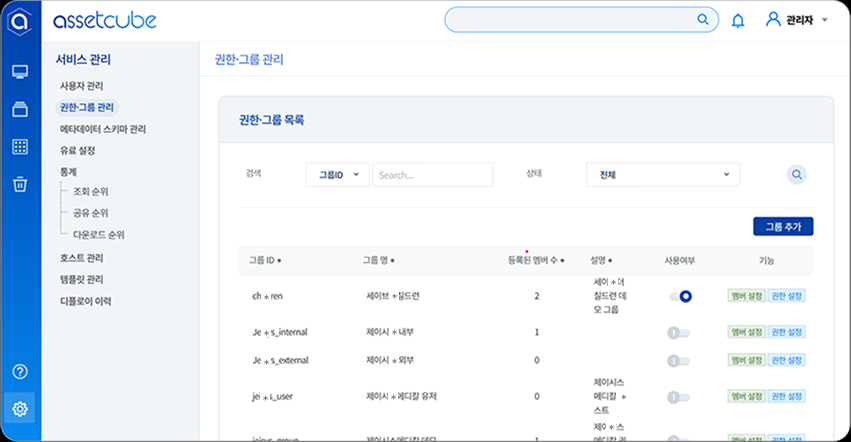Screen dimensions: 851x442
Task: Open the monitor icon in left sidebar
Action: coord(20,72)
